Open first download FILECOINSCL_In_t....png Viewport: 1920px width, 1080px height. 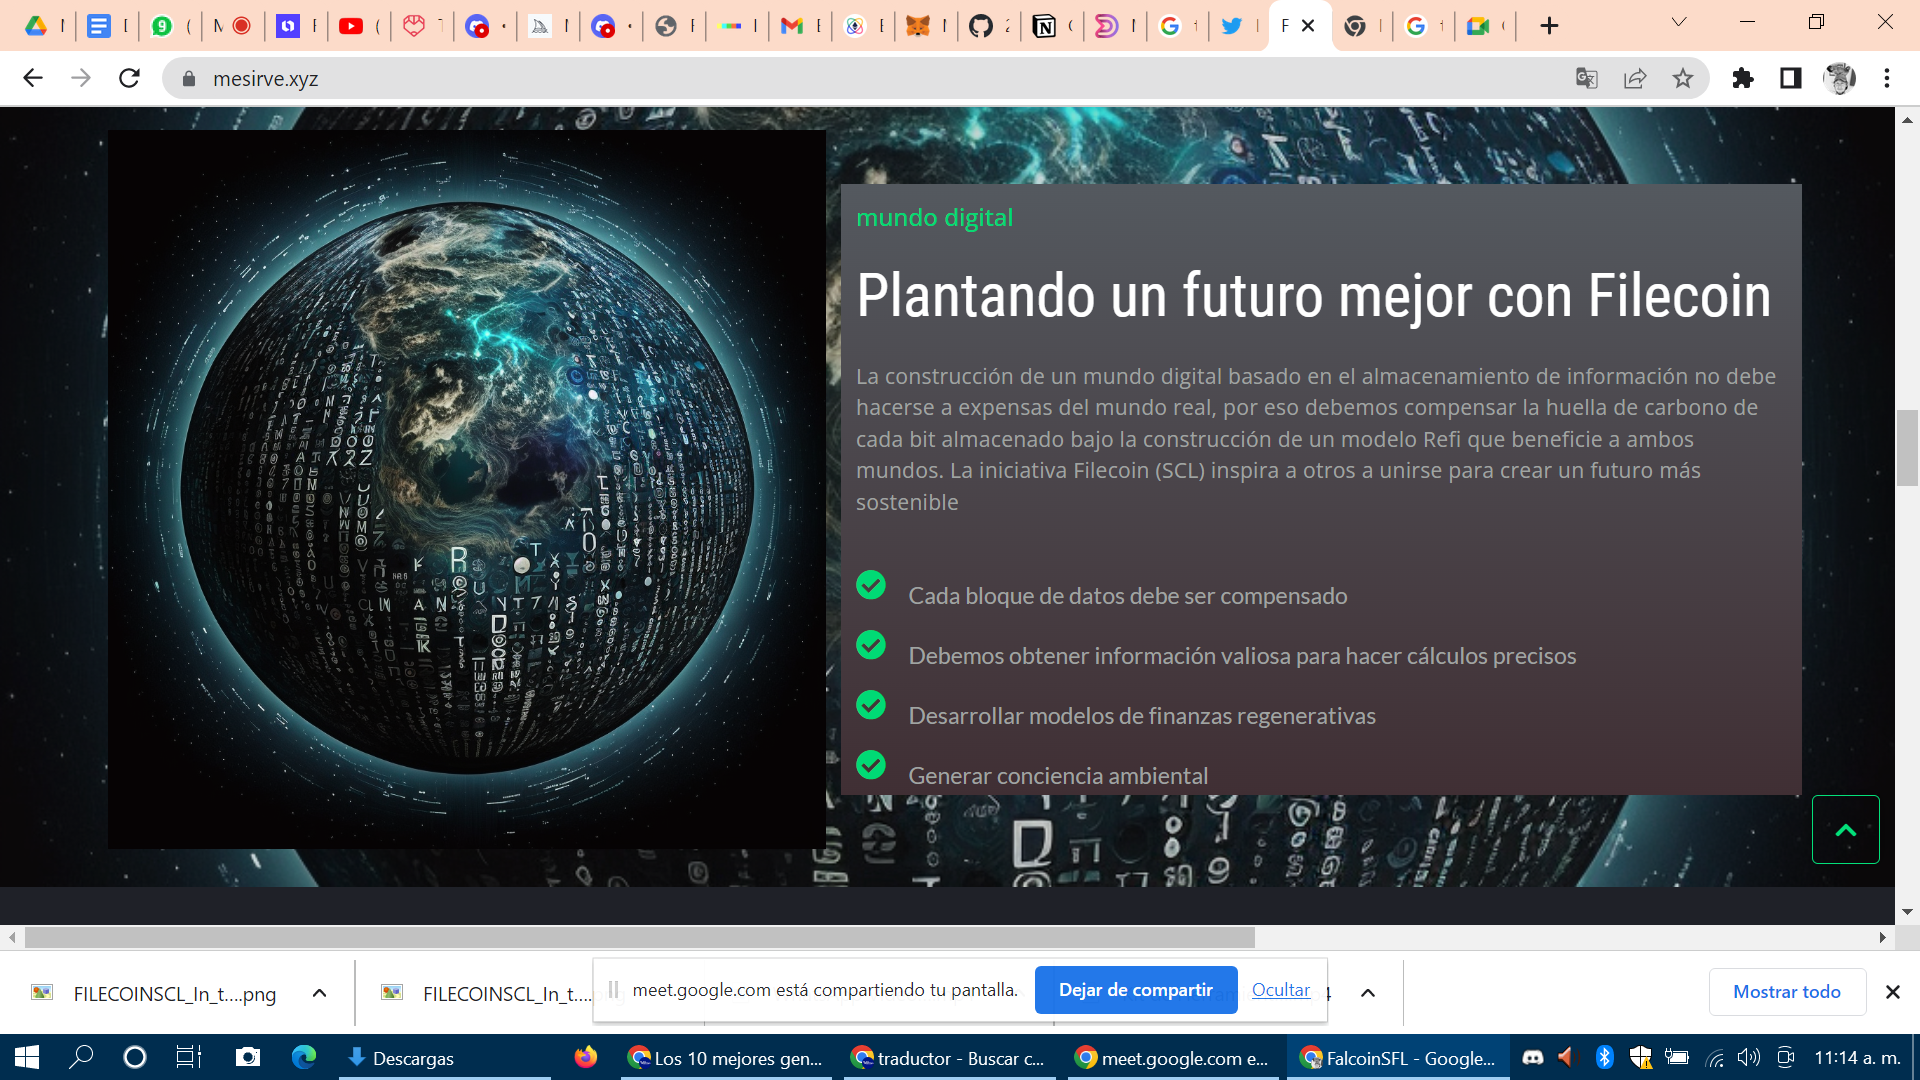pos(154,993)
